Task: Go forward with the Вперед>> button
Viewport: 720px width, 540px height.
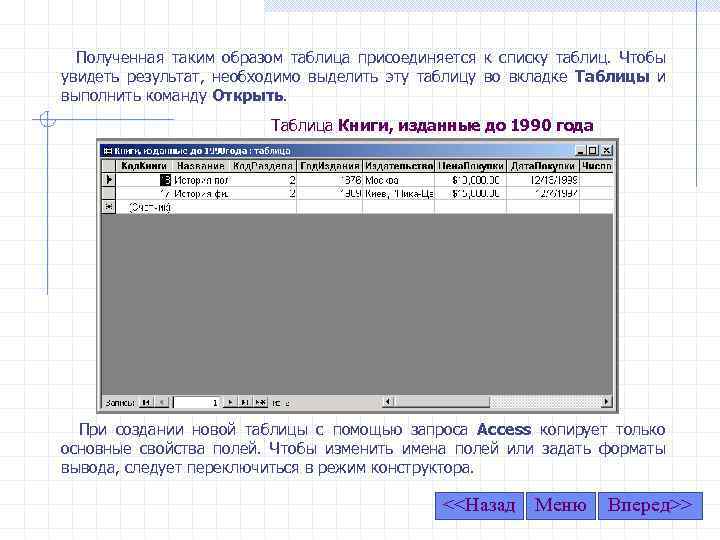Action: click(650, 506)
